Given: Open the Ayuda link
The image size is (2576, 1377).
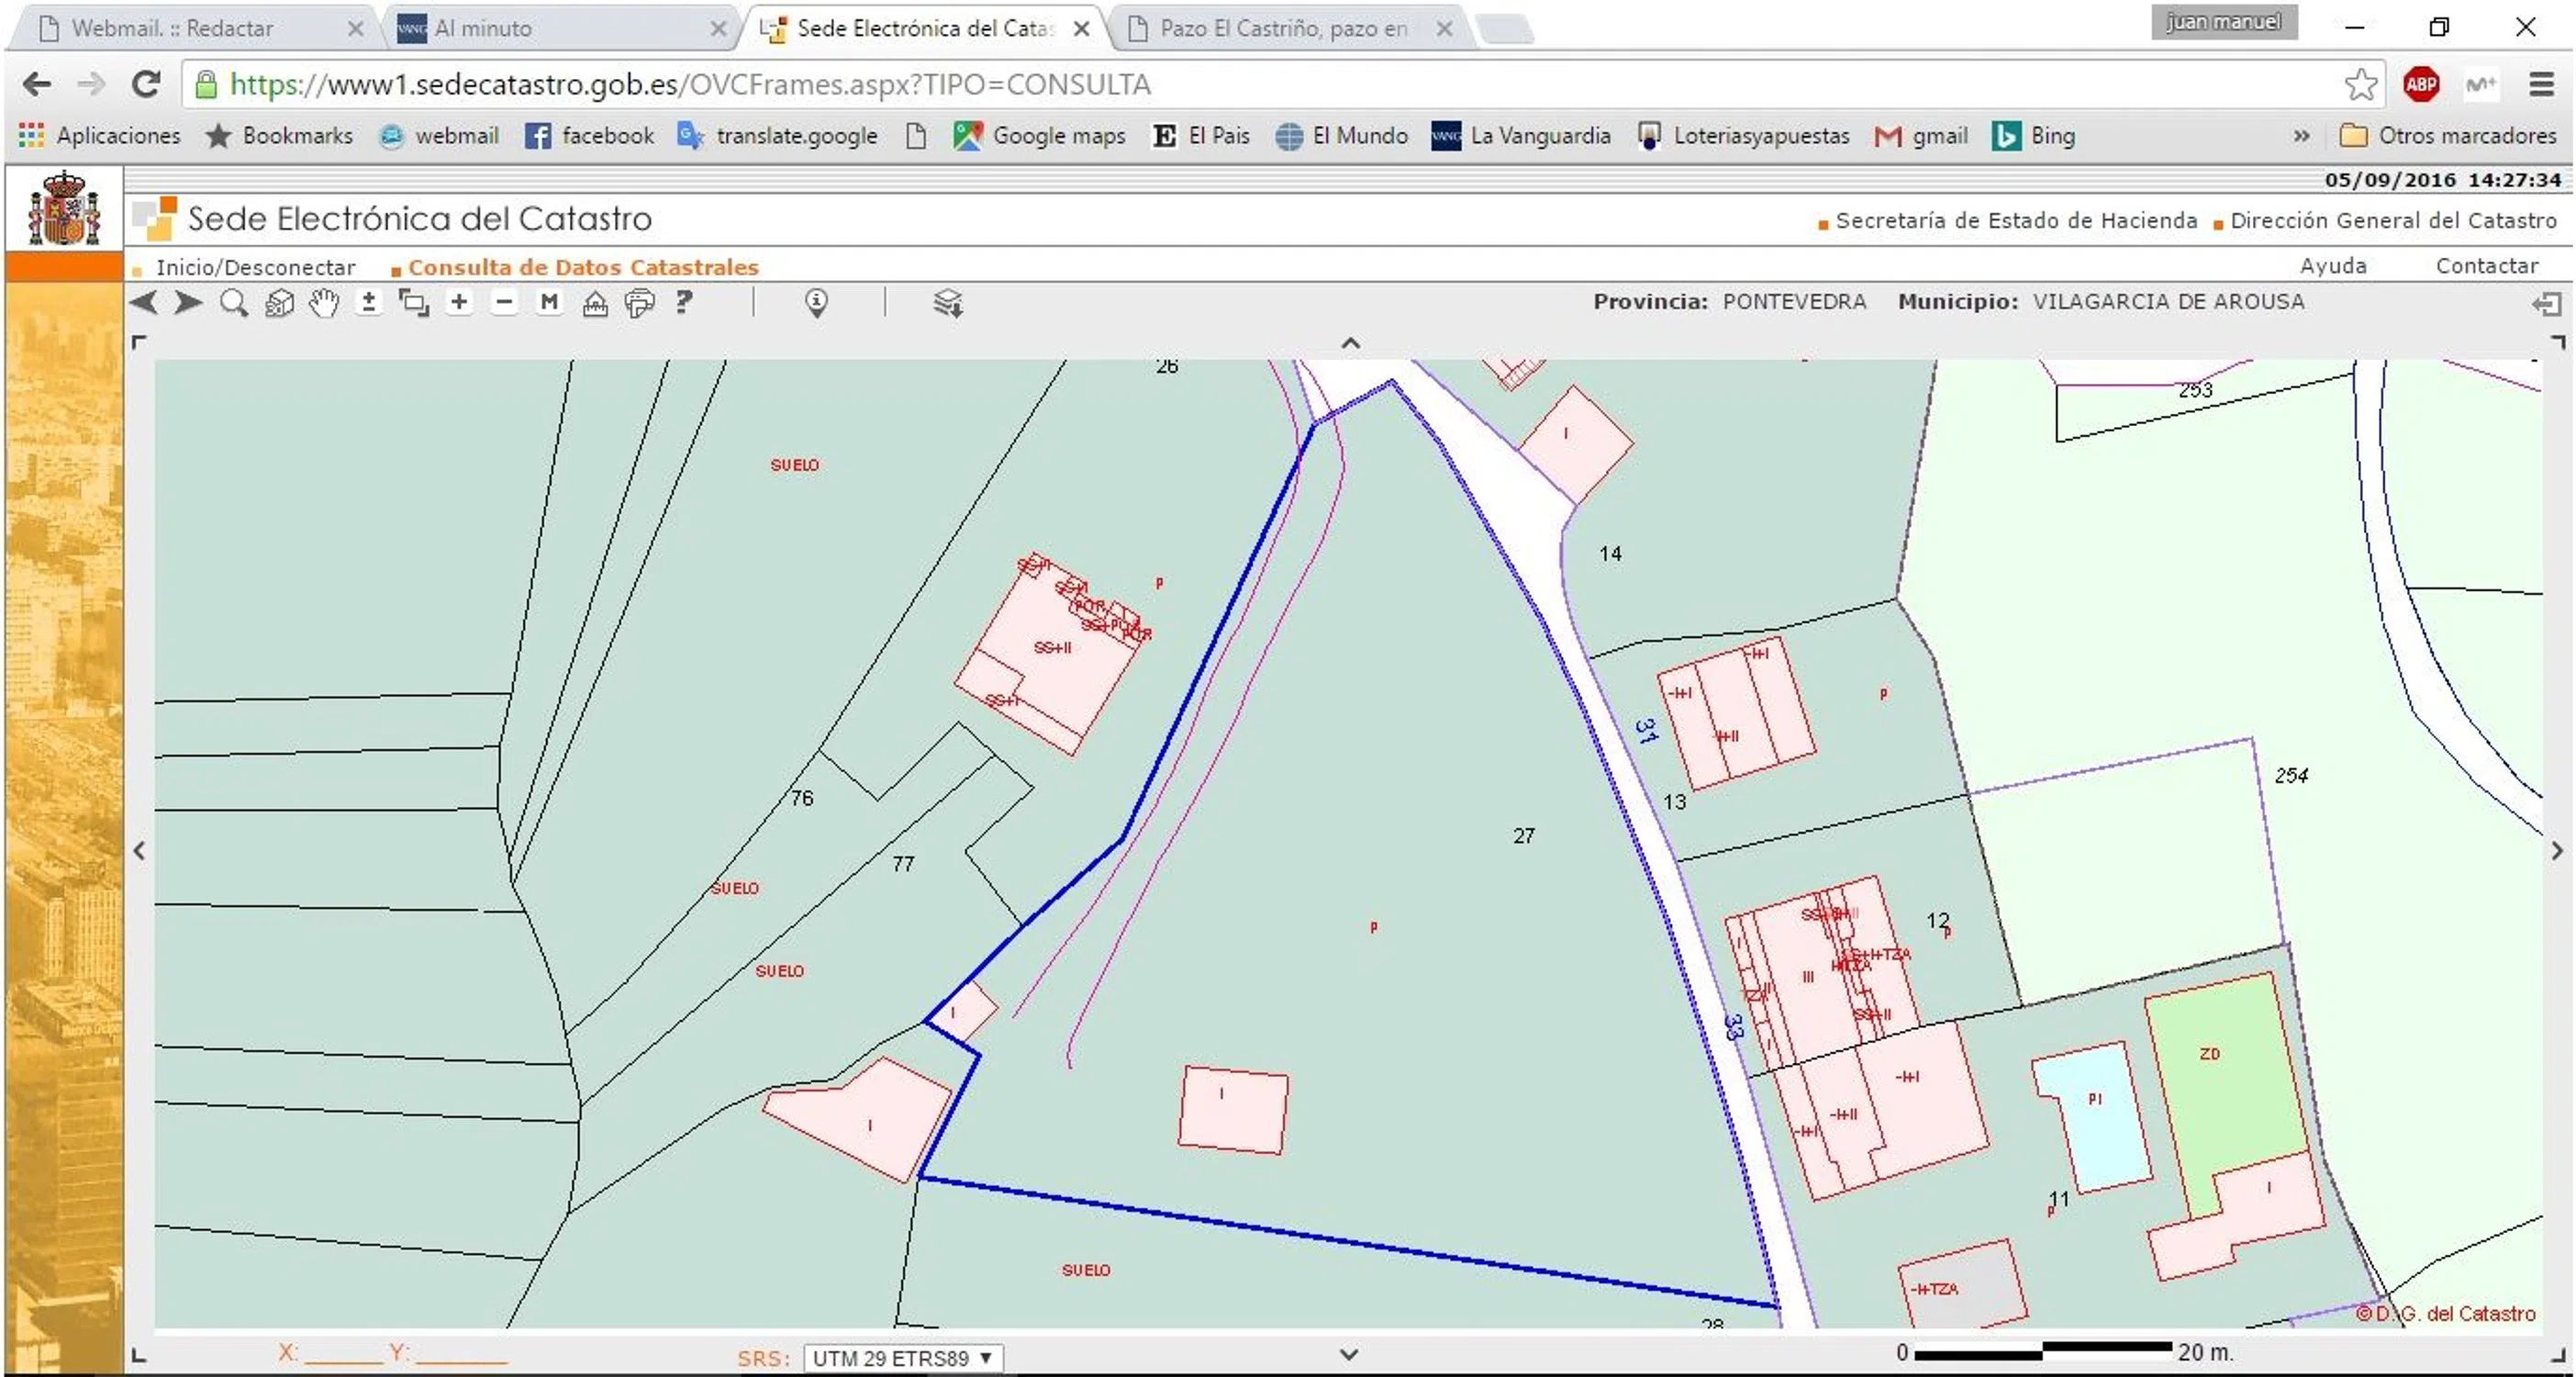Looking at the screenshot, I should [2332, 266].
